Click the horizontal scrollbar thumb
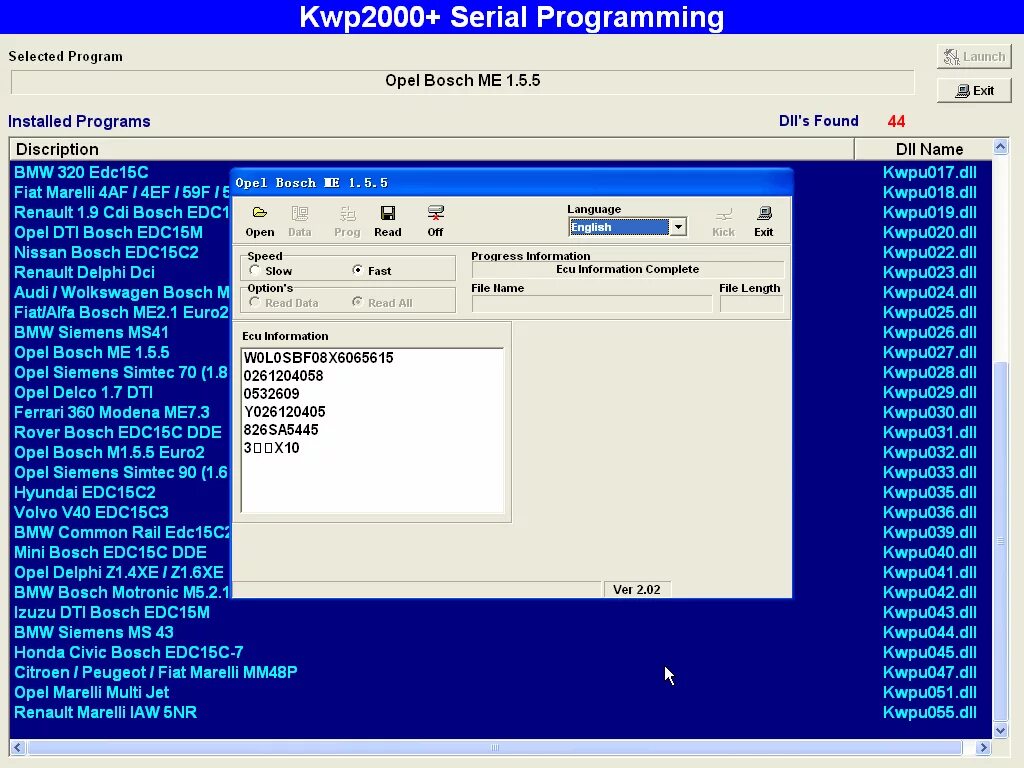This screenshot has width=1024, height=768. coord(494,747)
